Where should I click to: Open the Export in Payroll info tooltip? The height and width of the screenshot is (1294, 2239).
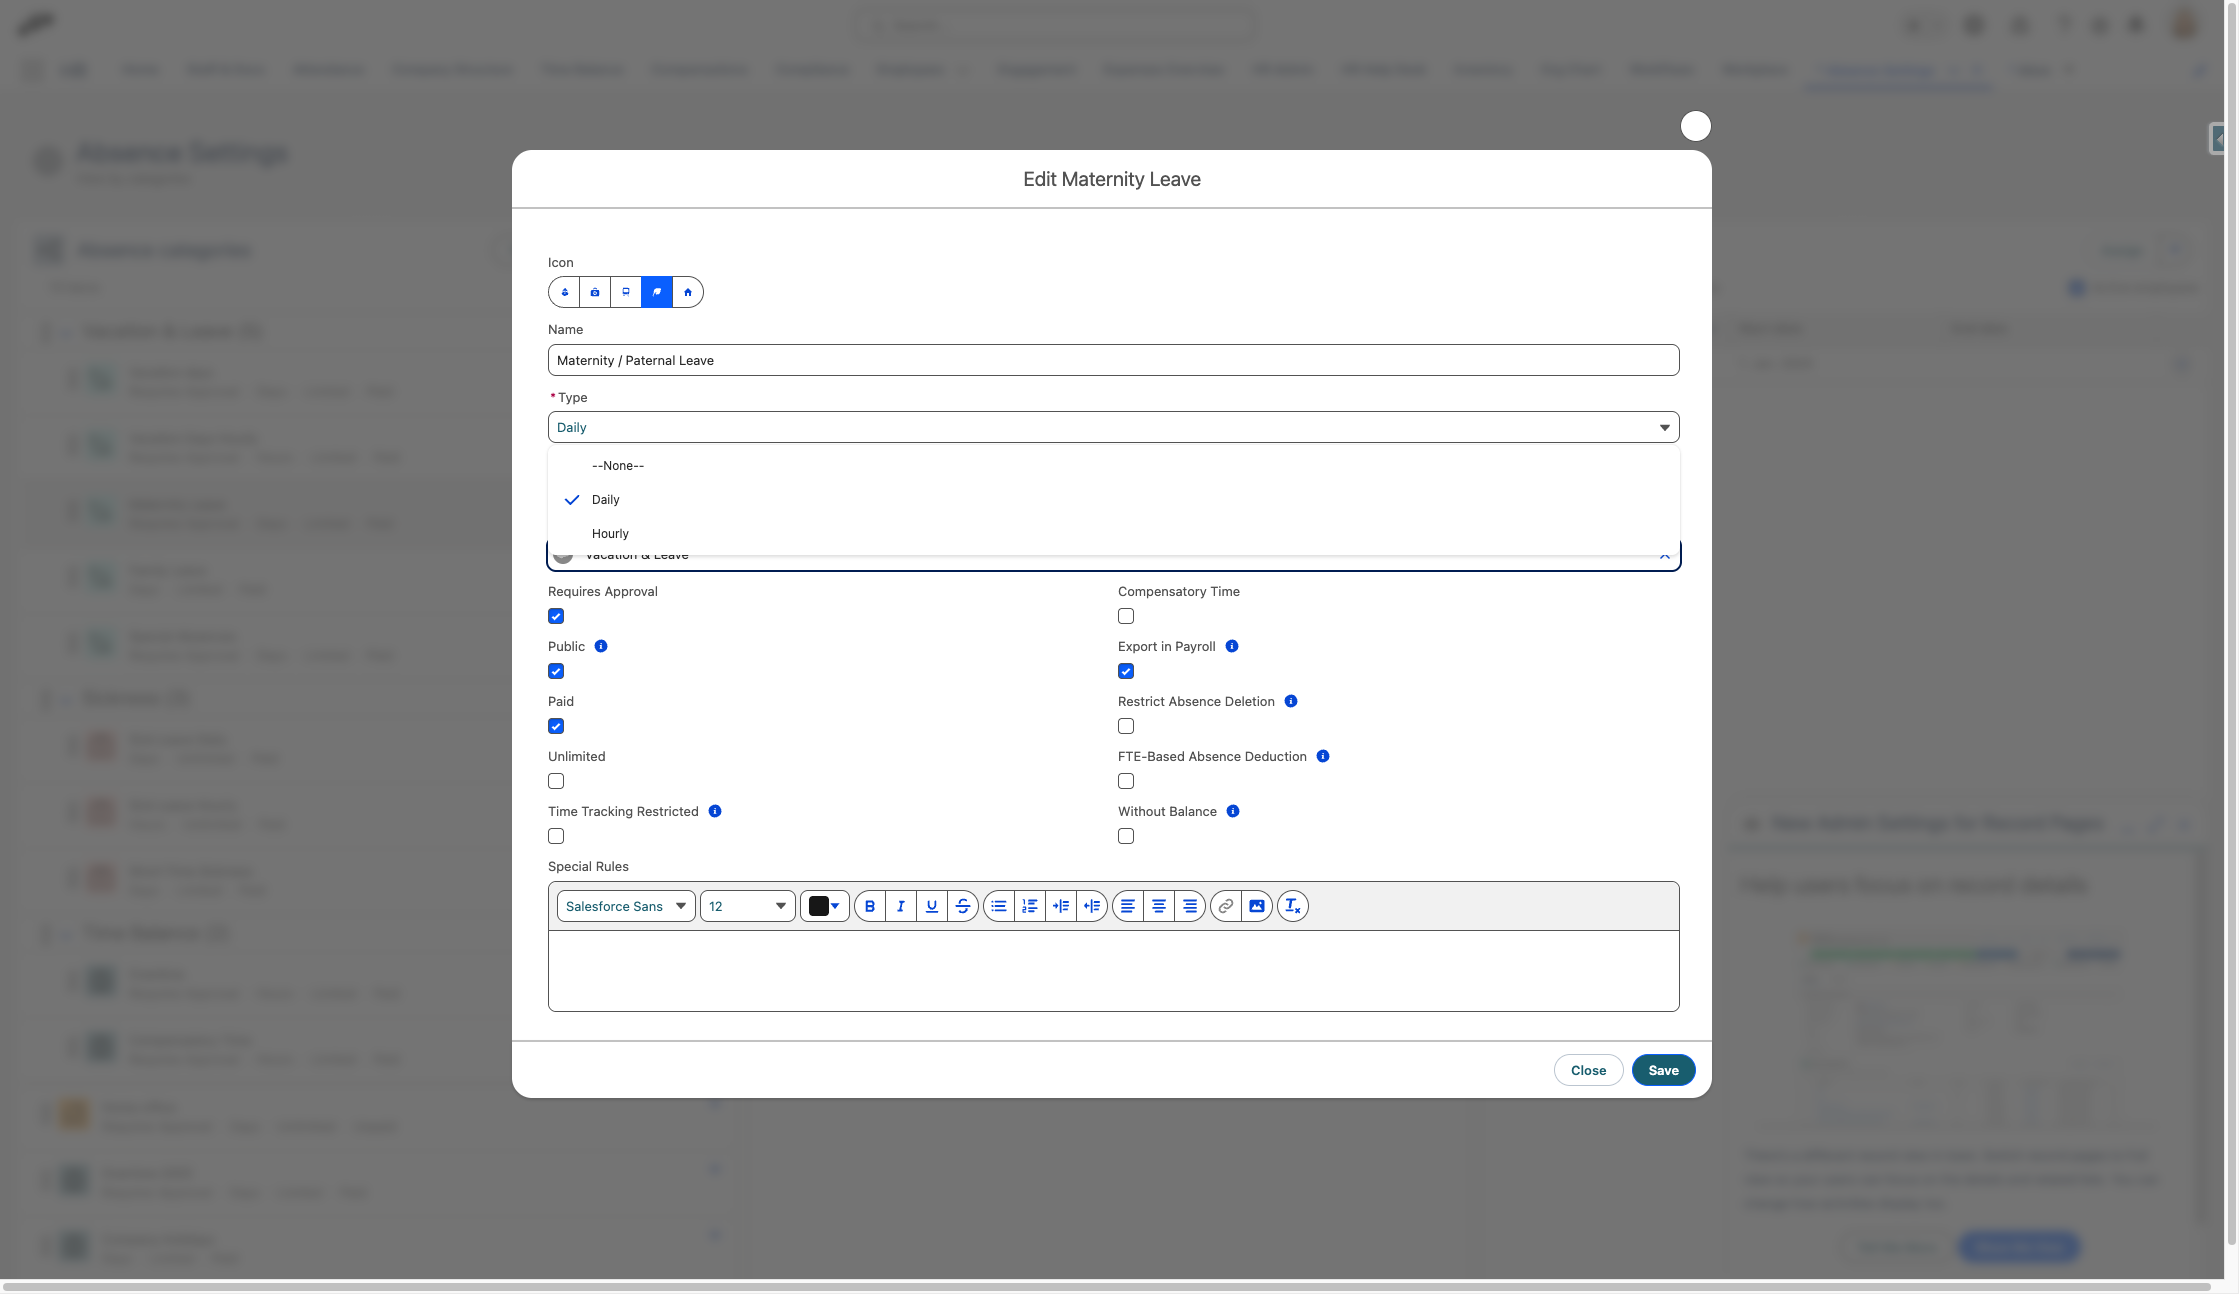pyautogui.click(x=1232, y=646)
